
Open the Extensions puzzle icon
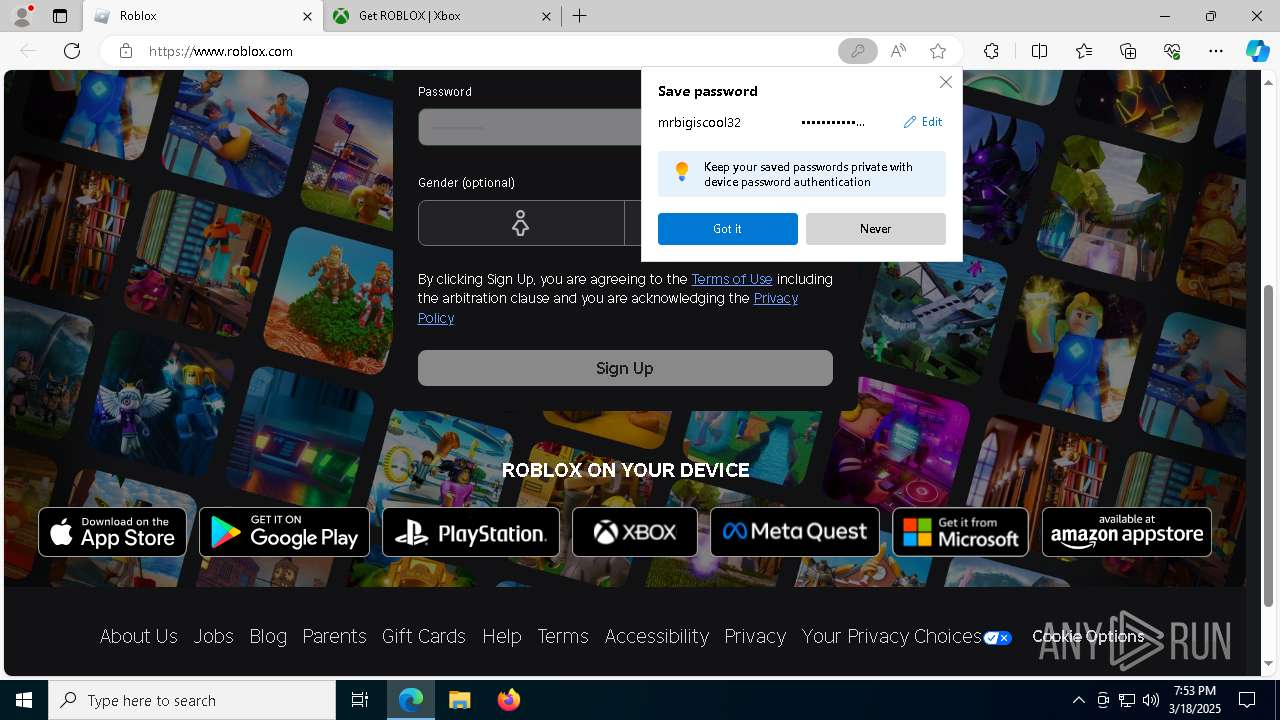(x=991, y=51)
